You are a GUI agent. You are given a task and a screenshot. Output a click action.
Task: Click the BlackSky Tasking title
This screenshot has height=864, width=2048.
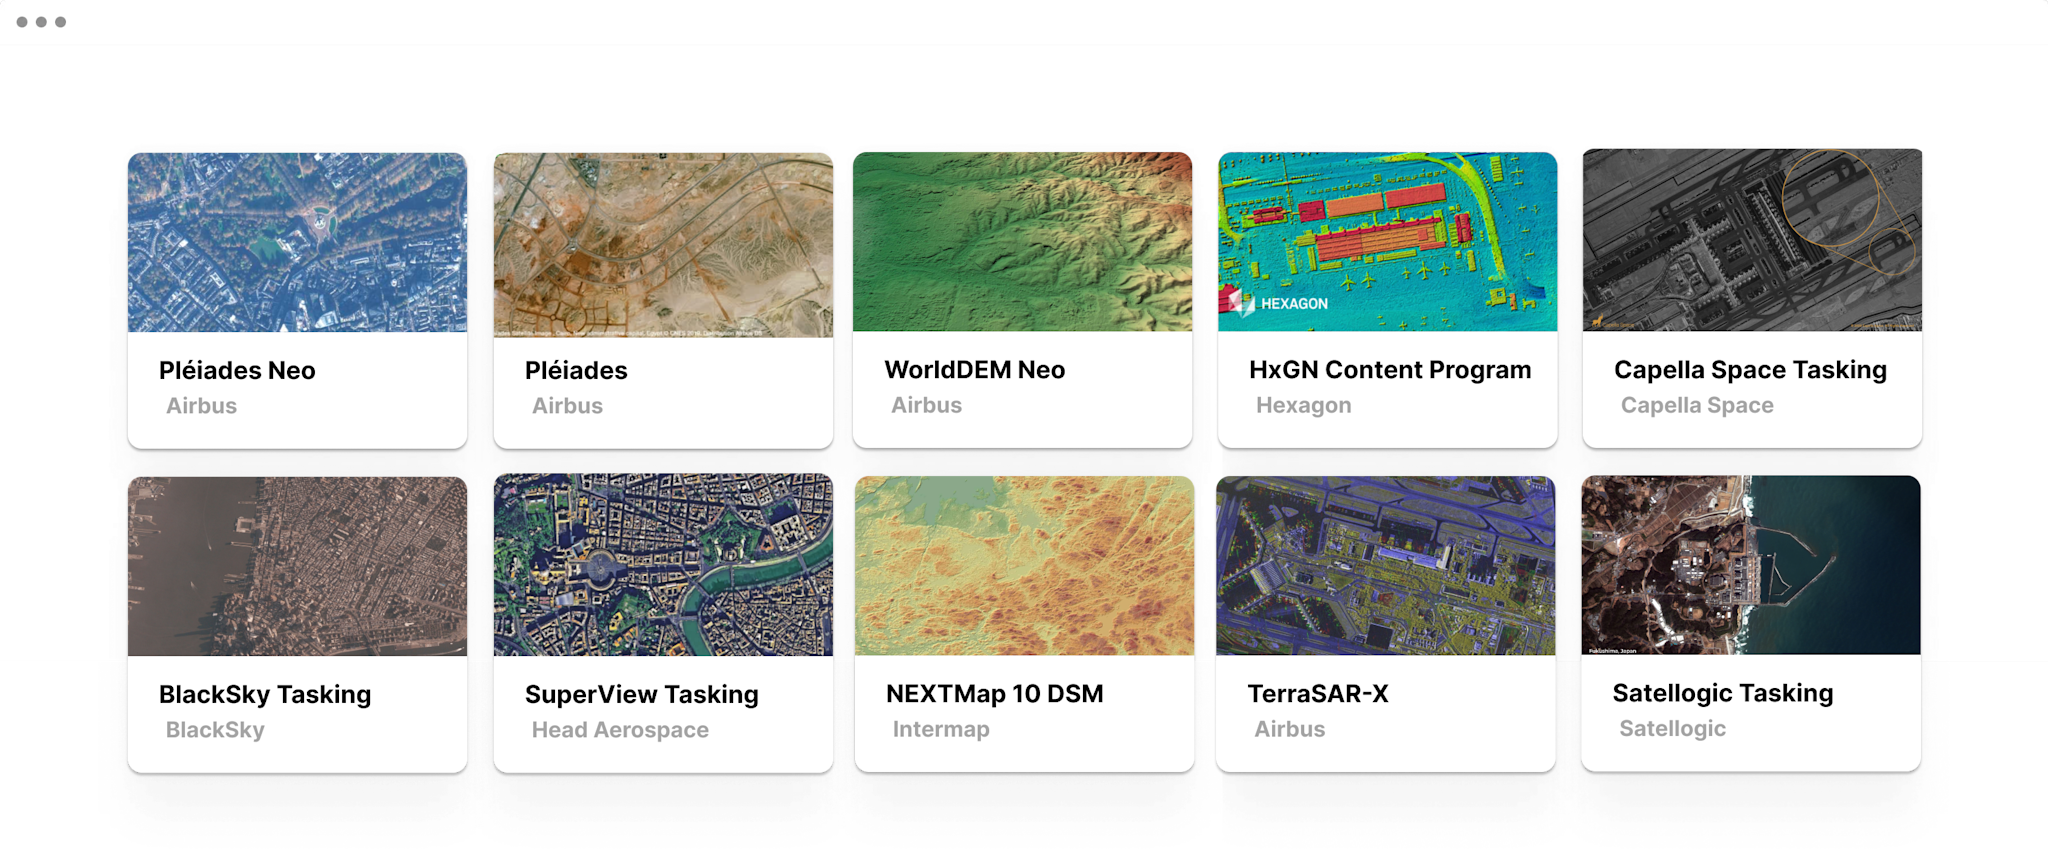pyautogui.click(x=265, y=694)
